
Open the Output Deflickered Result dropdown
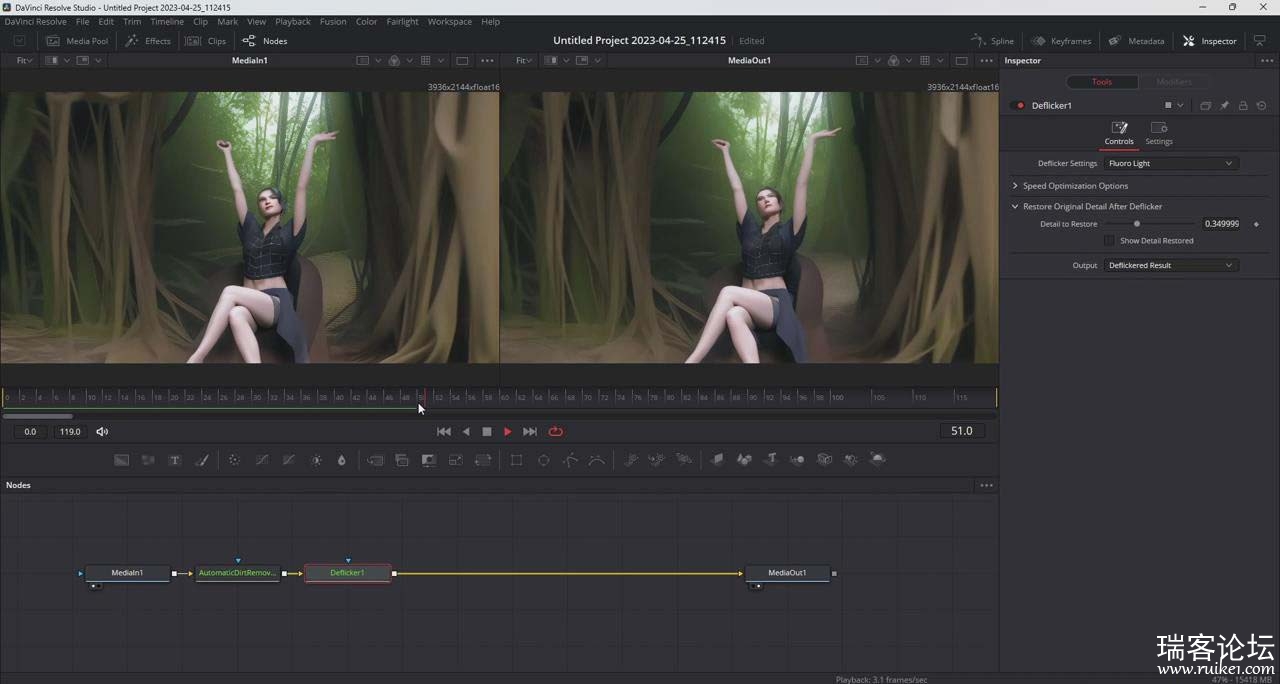pyautogui.click(x=1171, y=265)
